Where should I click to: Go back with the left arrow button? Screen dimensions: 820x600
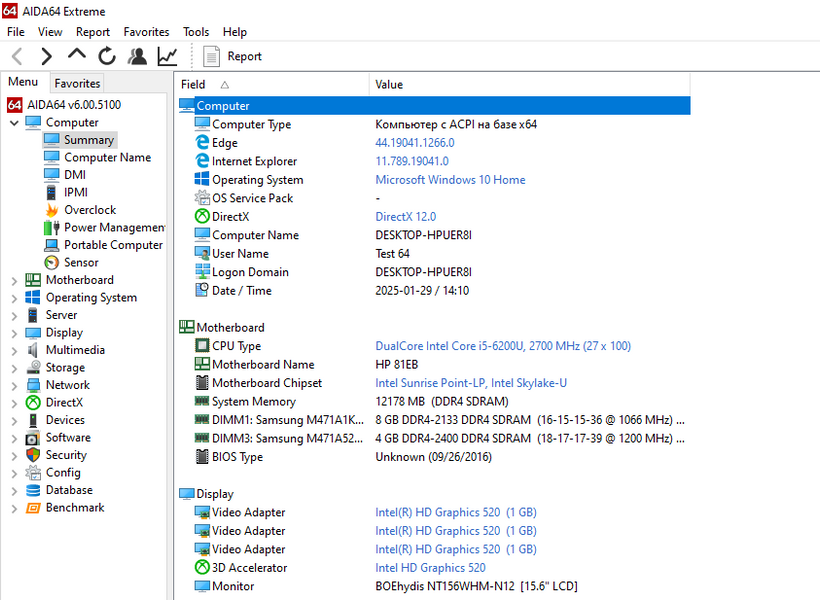click(17, 56)
